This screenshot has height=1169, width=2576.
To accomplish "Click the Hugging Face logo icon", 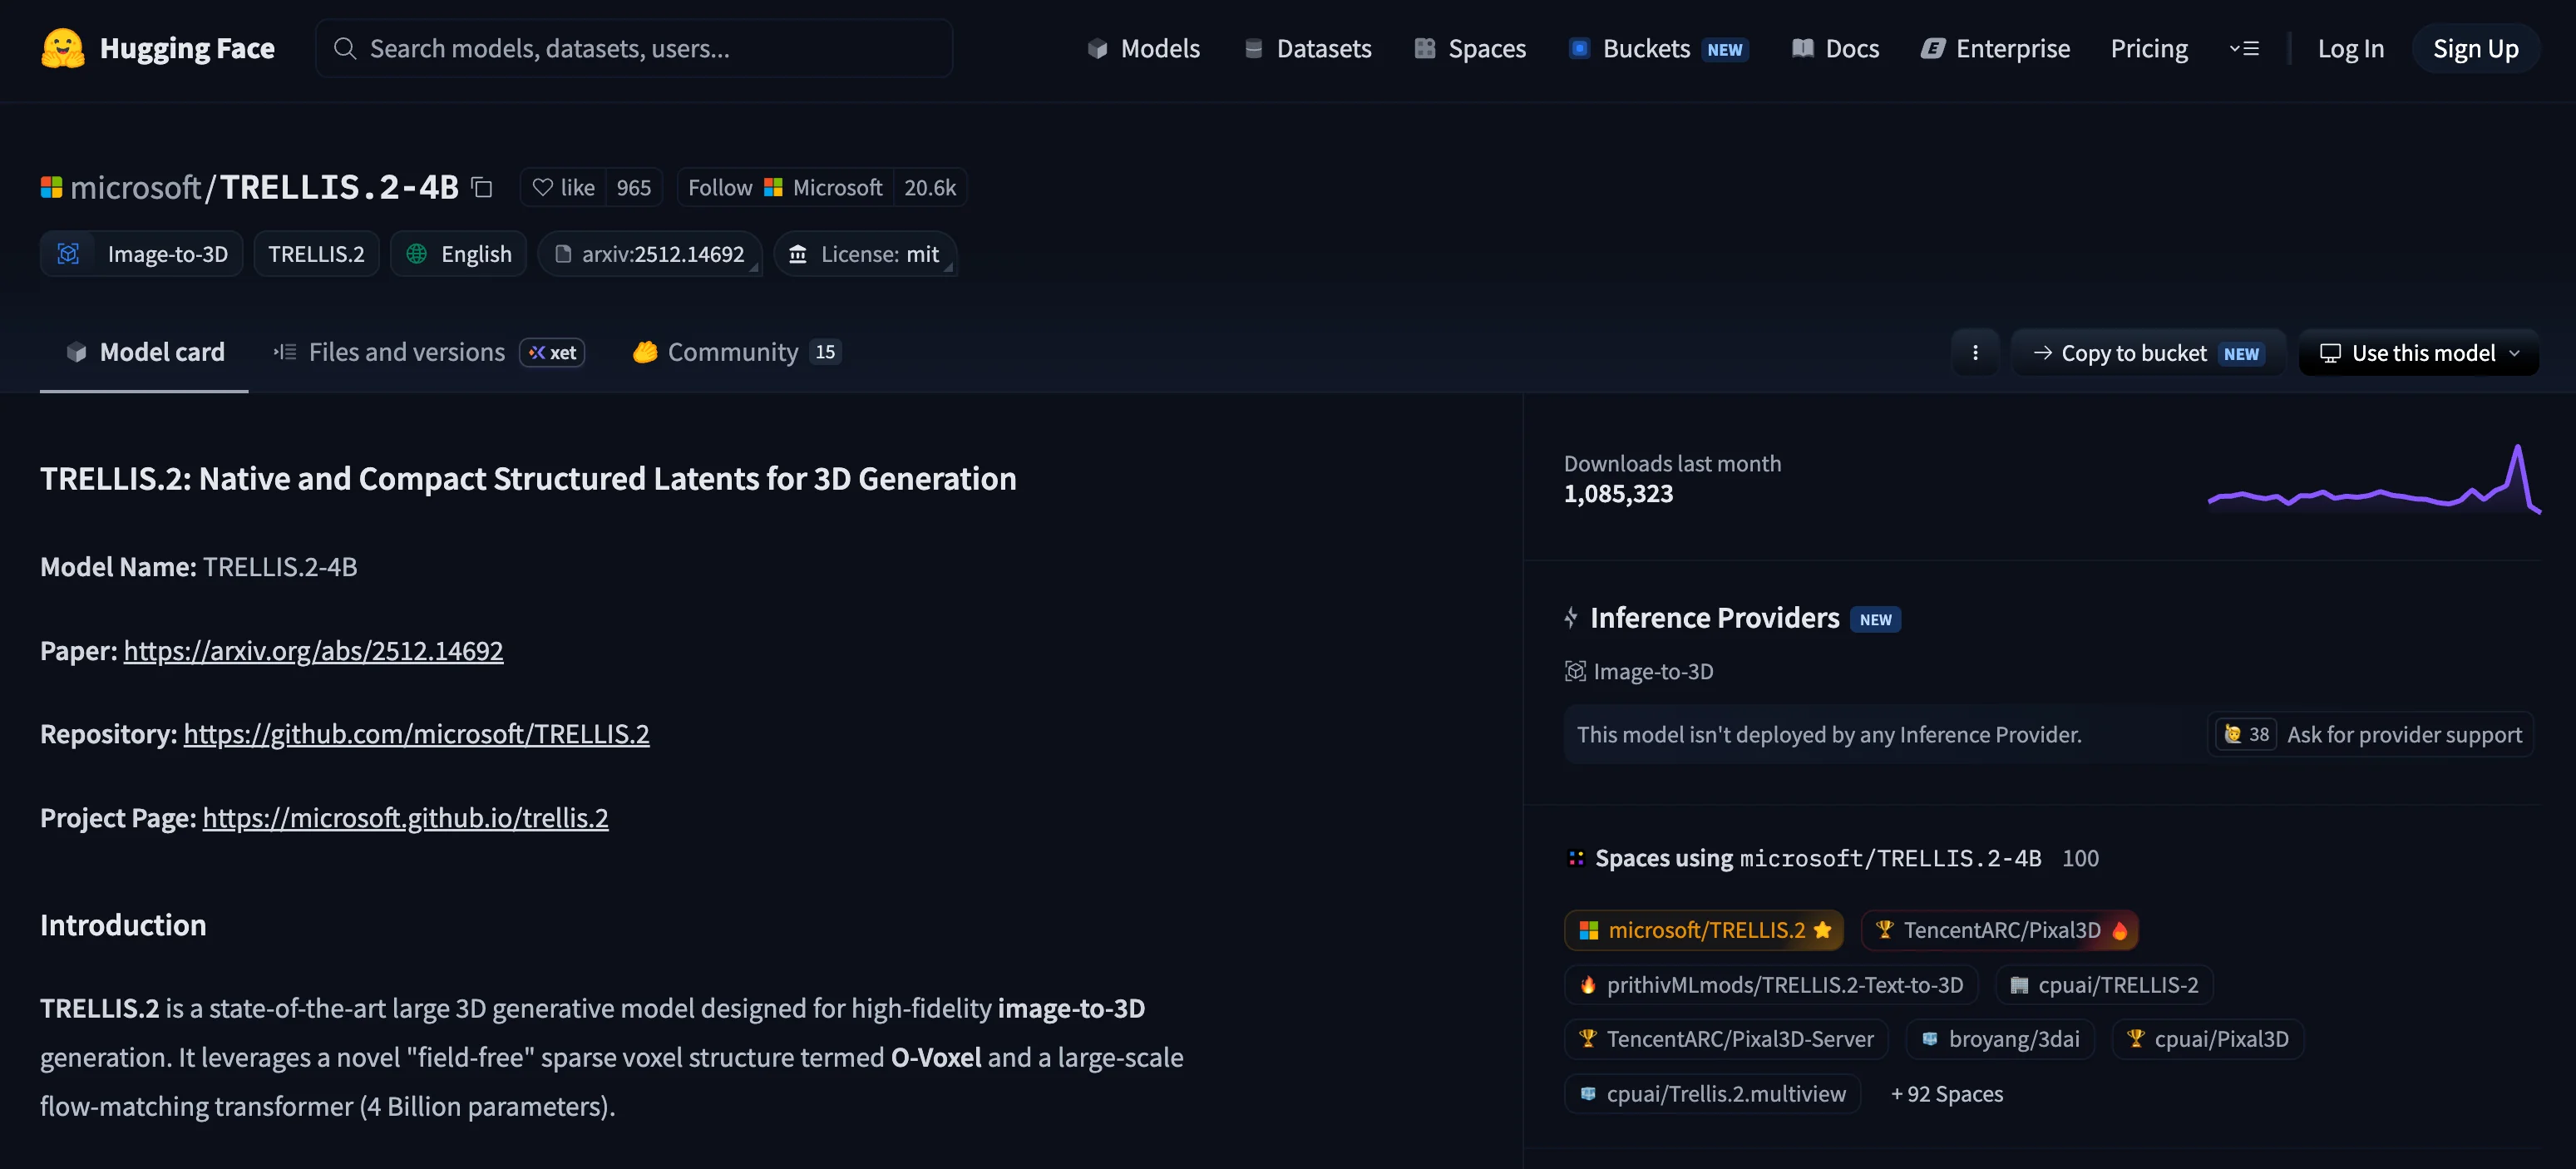I will tap(63, 48).
